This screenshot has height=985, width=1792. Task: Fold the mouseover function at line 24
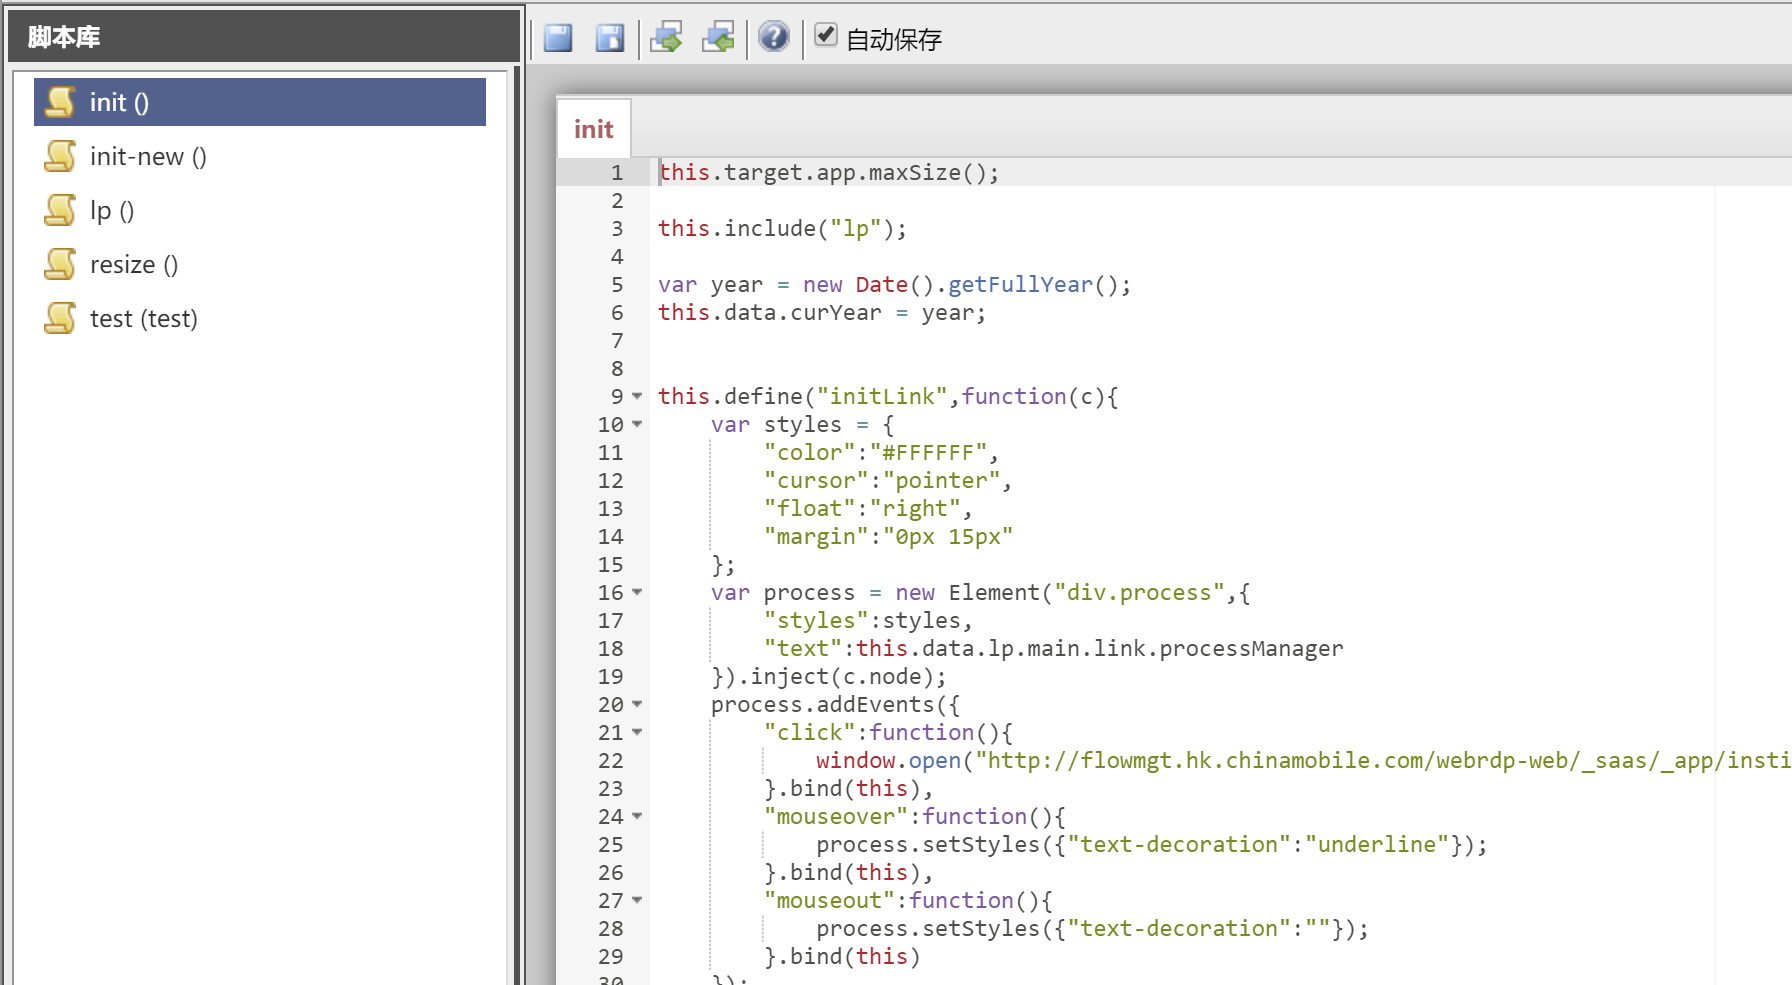pos(637,816)
